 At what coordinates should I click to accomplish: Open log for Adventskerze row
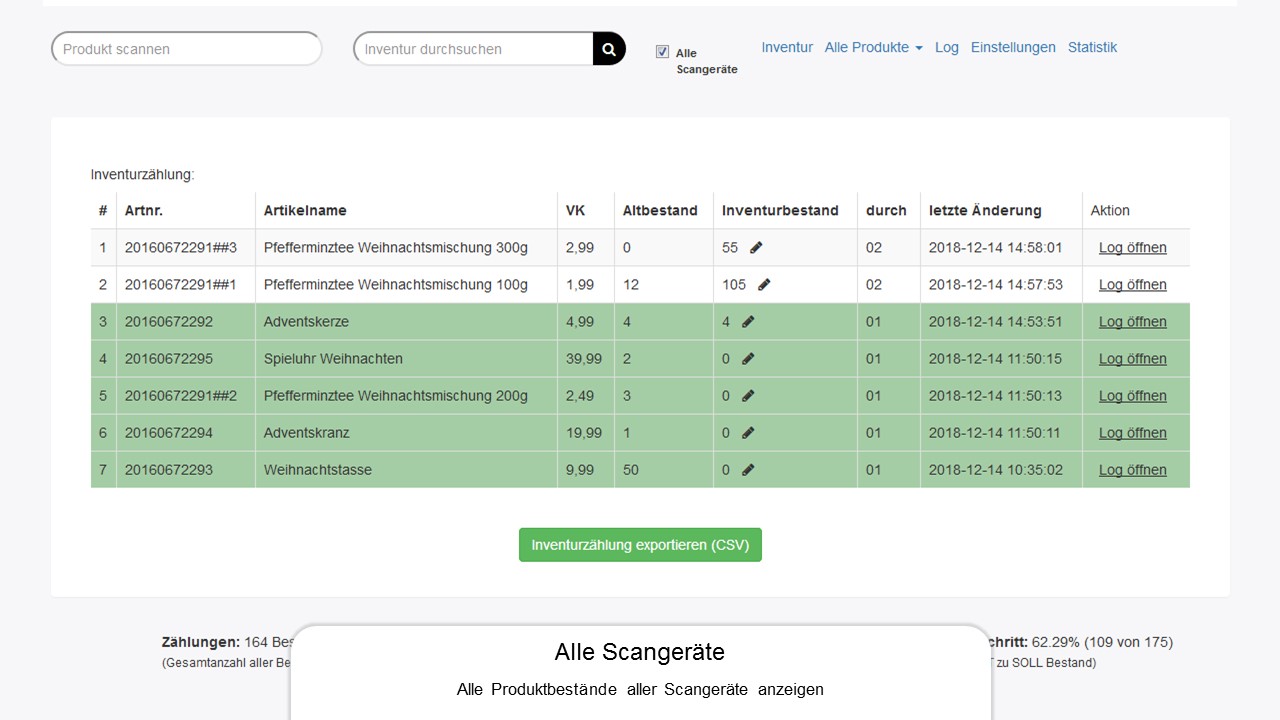point(1132,322)
